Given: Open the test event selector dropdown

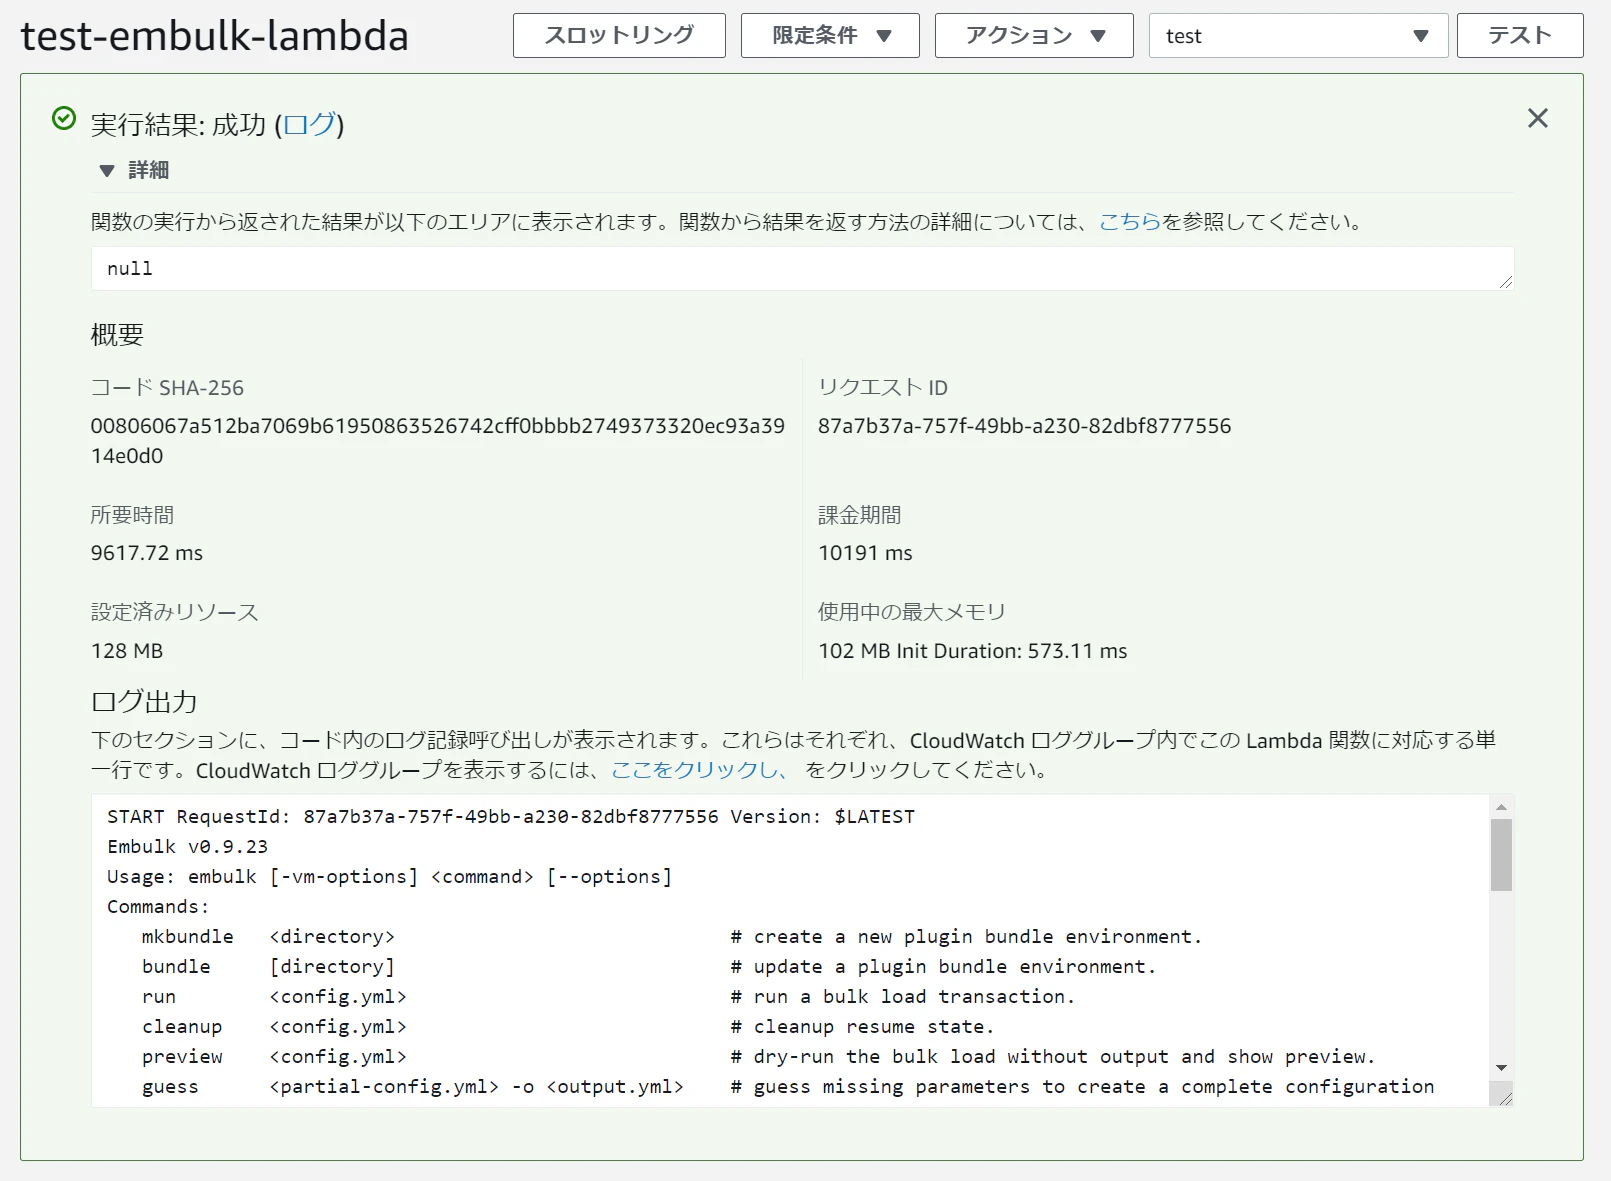Looking at the screenshot, I should [1298, 36].
